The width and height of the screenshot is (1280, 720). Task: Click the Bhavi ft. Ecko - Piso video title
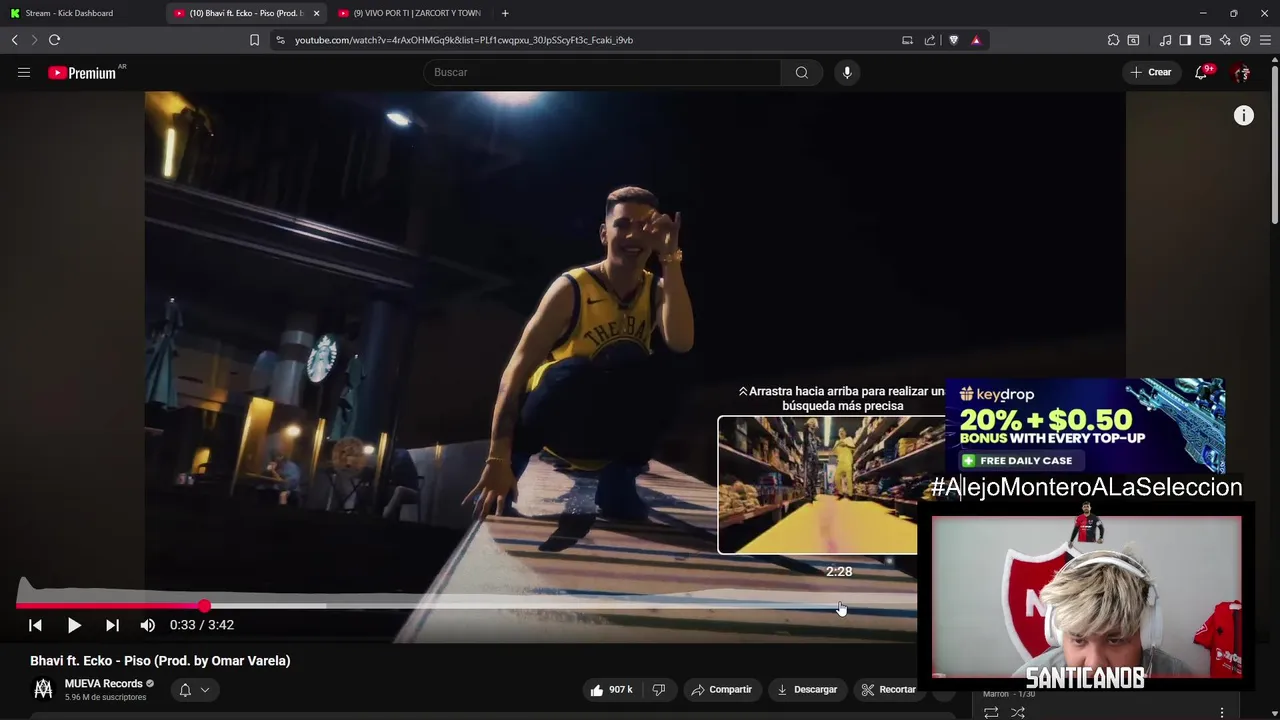[x=160, y=661]
